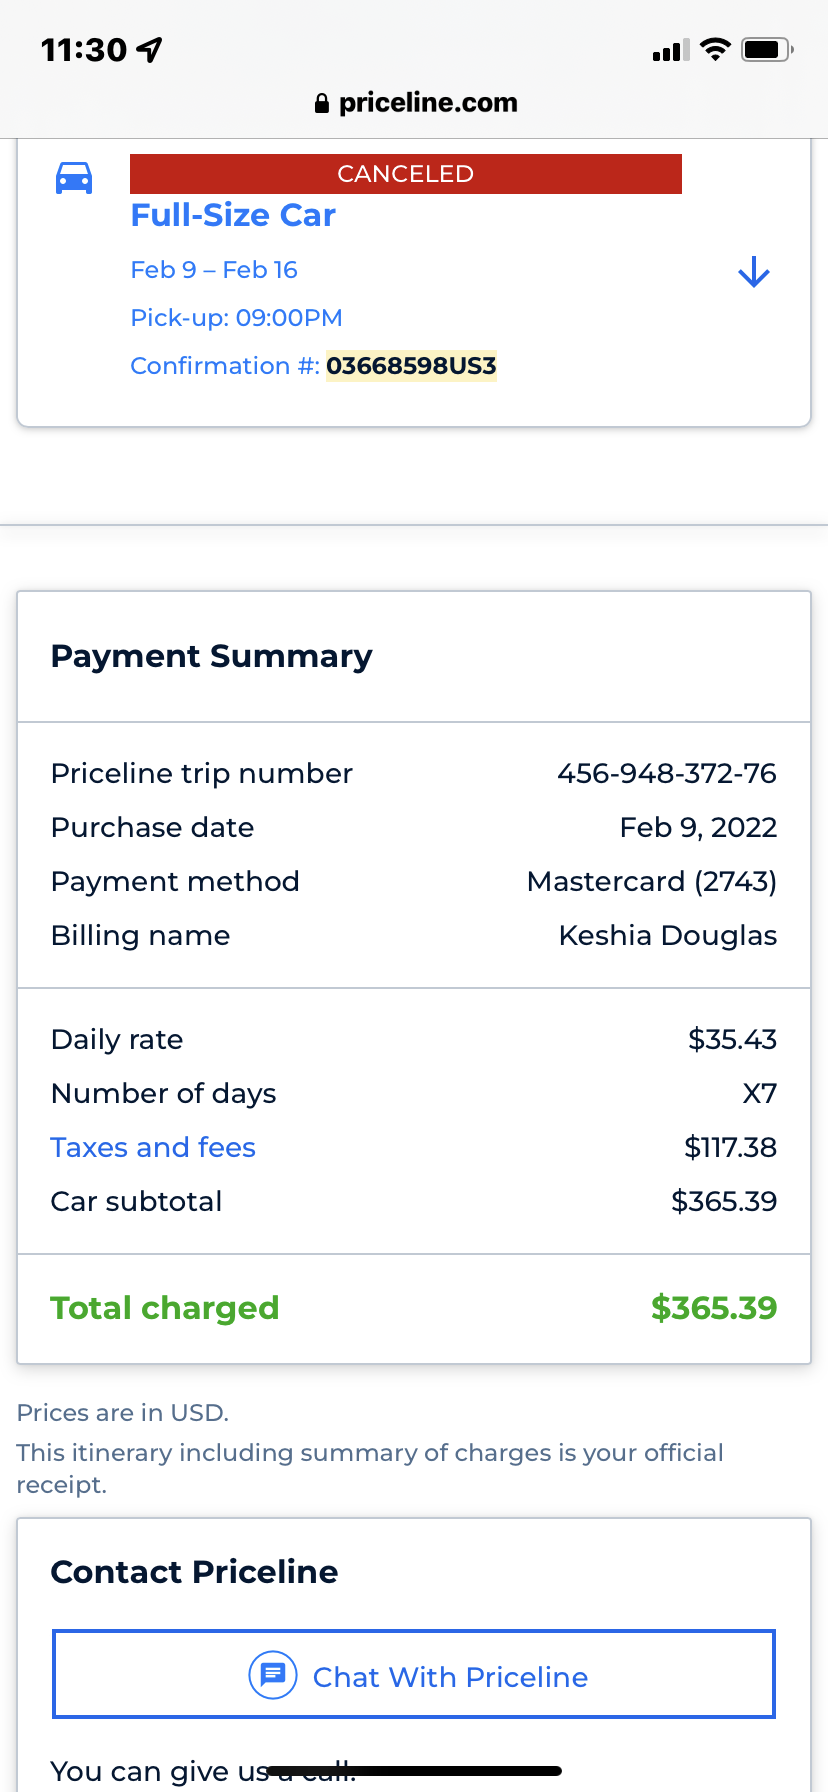Image resolution: width=828 pixels, height=1792 pixels.
Task: Tap the home indicator bar
Action: pos(414,1771)
